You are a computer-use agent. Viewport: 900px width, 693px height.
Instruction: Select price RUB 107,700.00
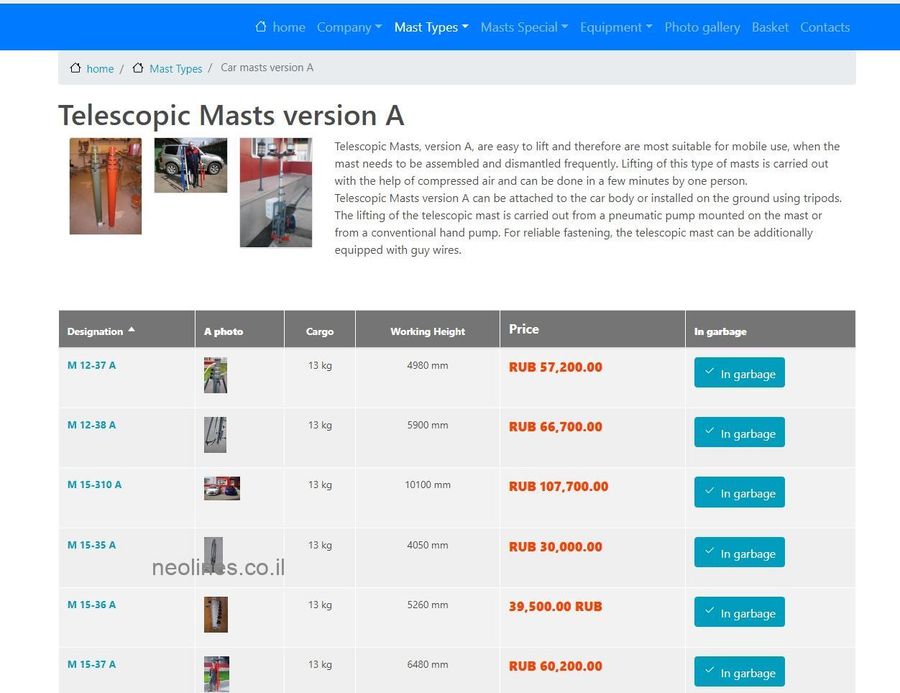tap(558, 486)
